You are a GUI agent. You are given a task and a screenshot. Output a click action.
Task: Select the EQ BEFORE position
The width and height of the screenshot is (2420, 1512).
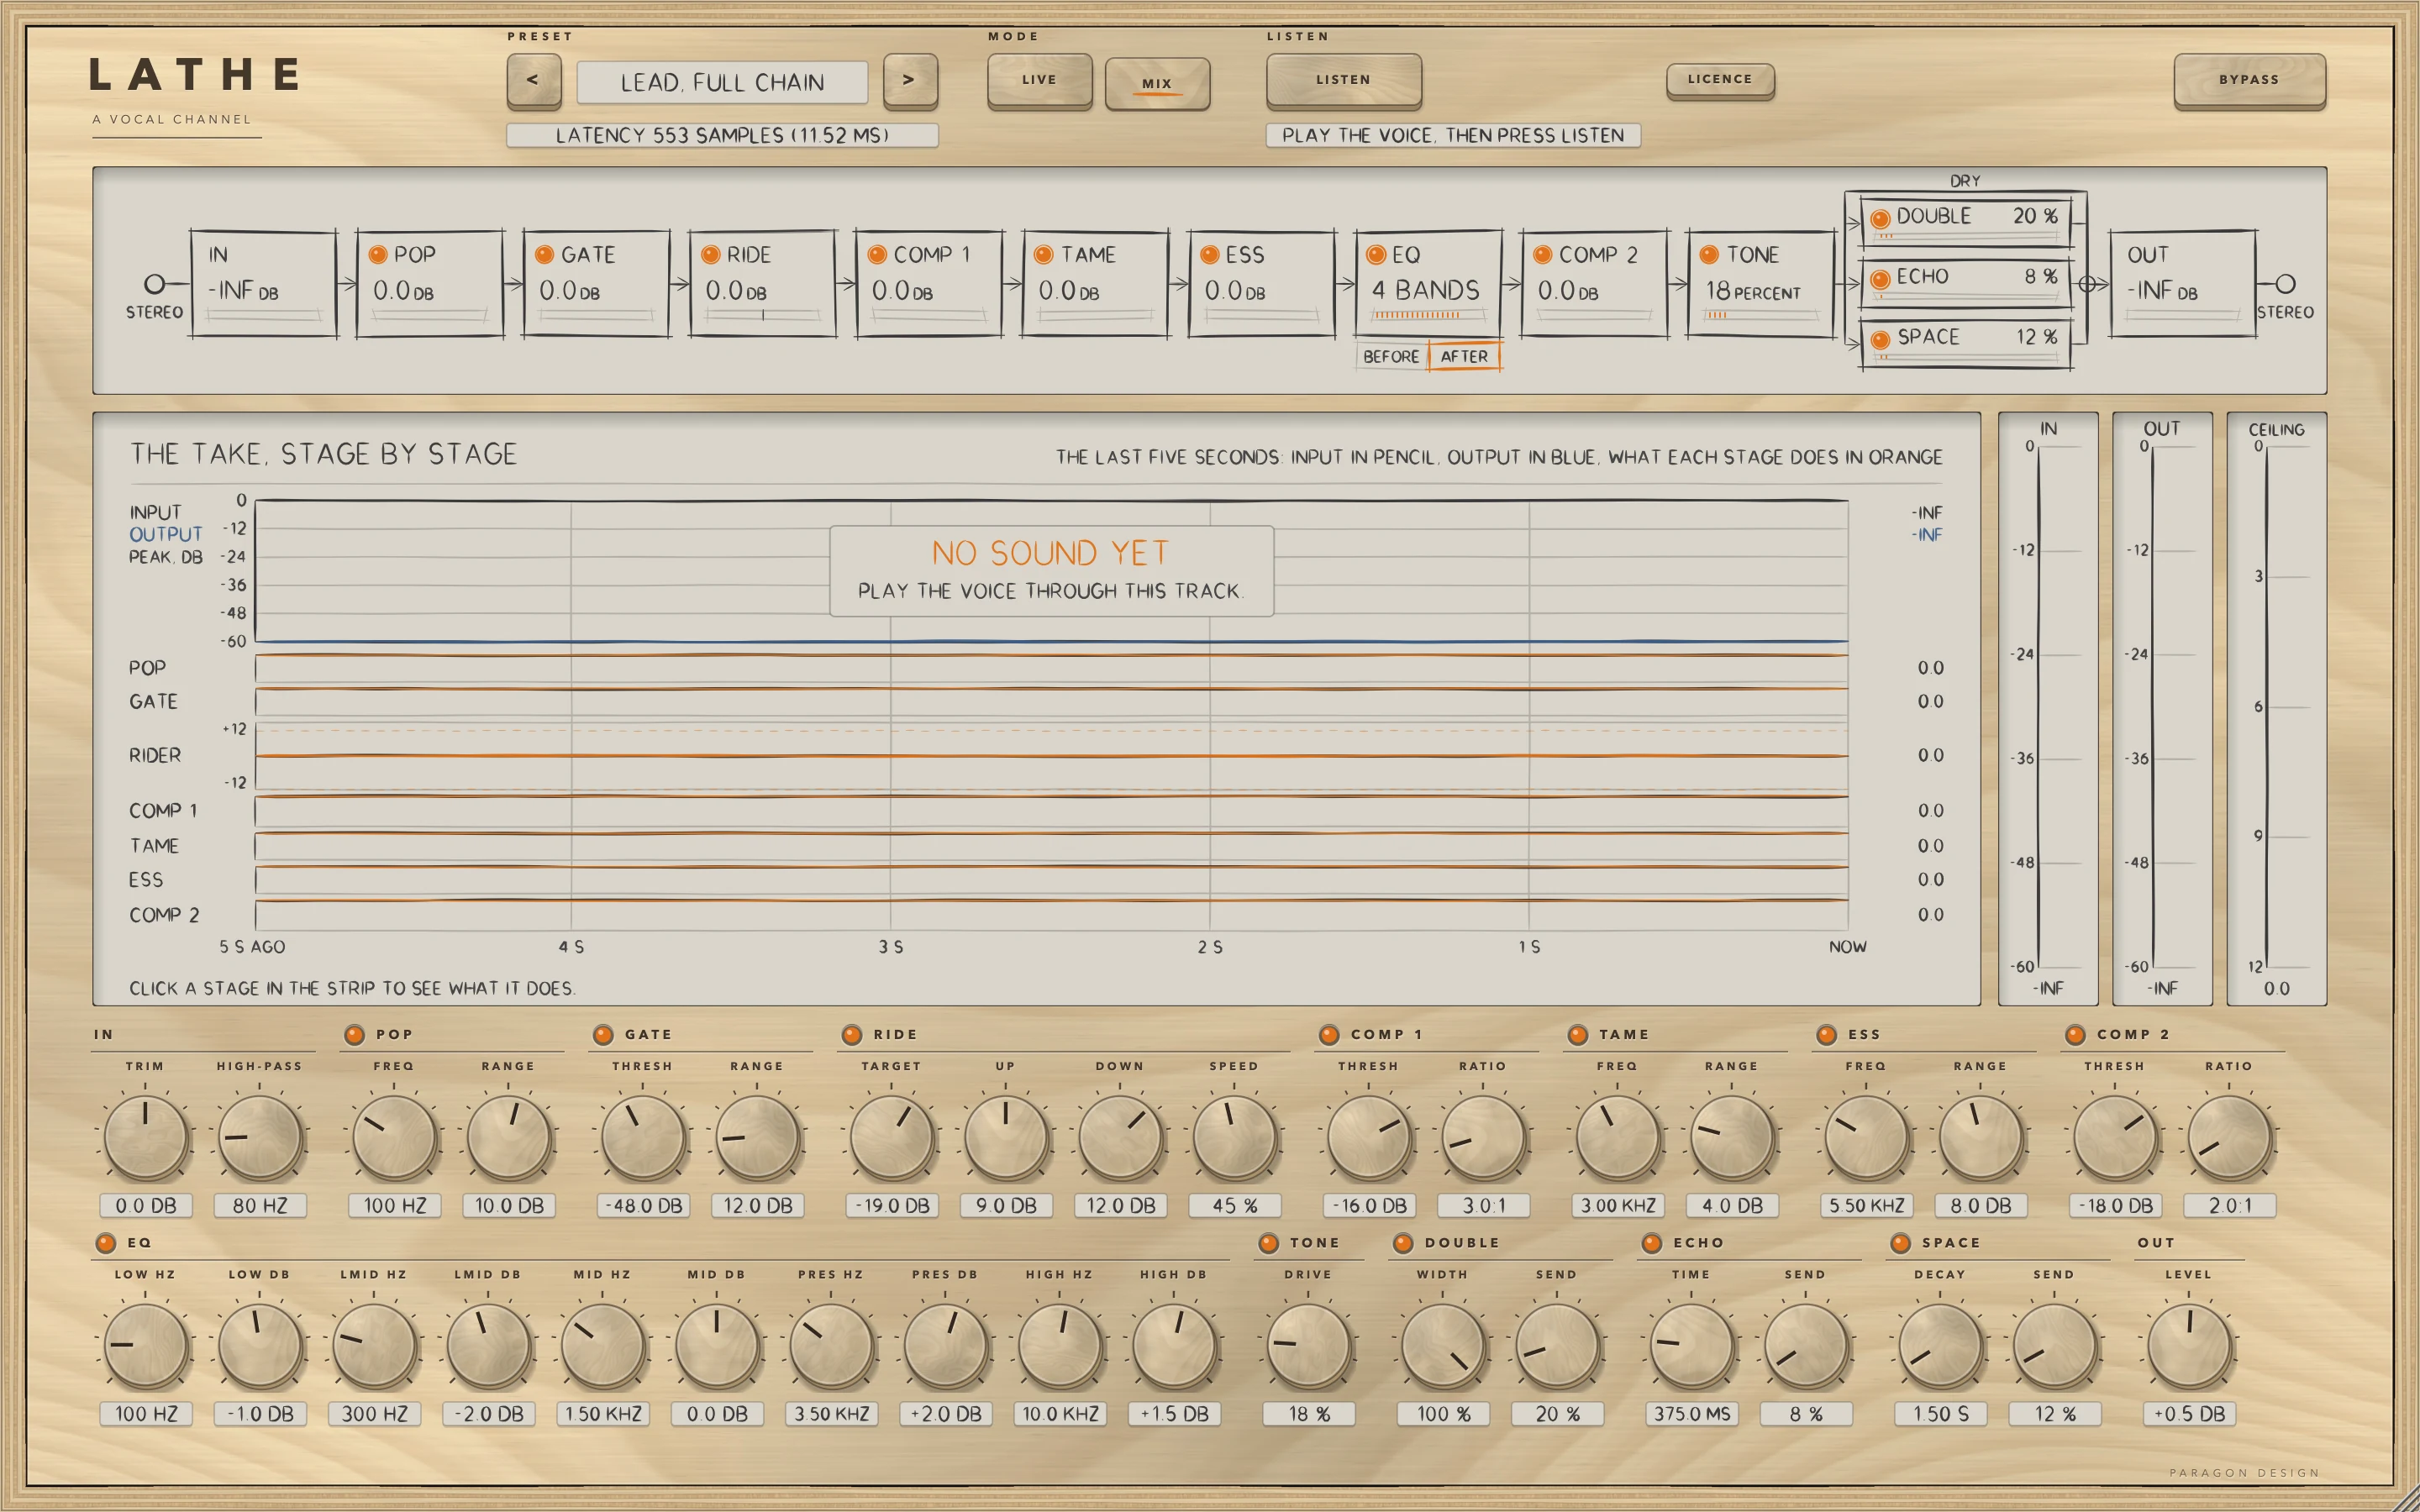click(x=1391, y=357)
